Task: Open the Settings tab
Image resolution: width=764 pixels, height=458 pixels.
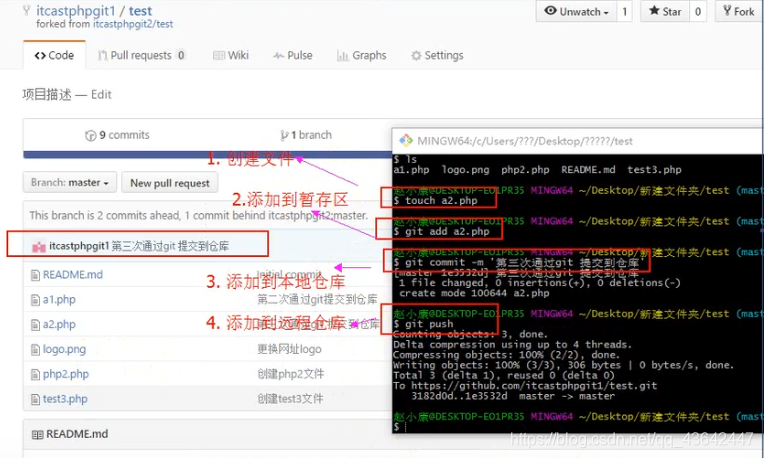Action: coord(437,55)
